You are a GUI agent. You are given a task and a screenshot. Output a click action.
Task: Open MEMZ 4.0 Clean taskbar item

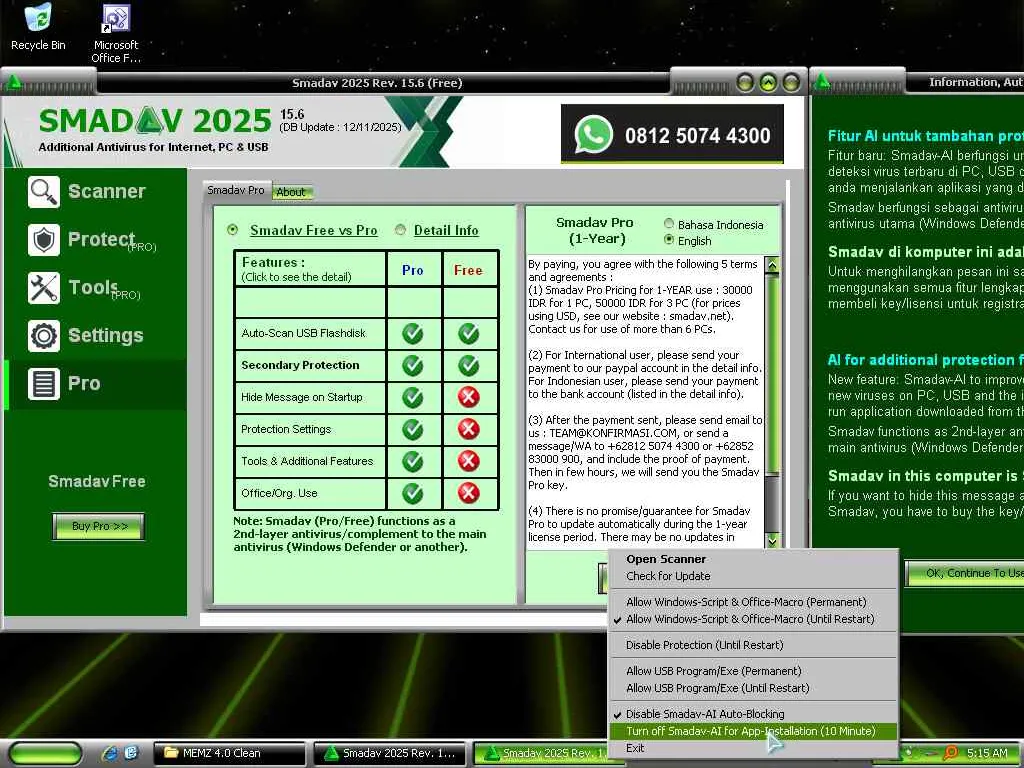tap(230, 753)
